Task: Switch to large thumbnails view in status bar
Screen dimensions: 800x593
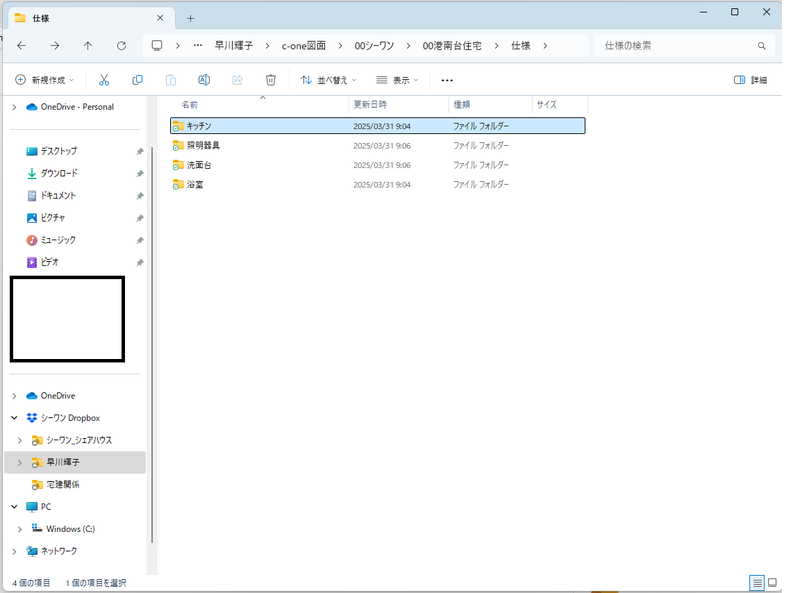Action: click(x=772, y=582)
